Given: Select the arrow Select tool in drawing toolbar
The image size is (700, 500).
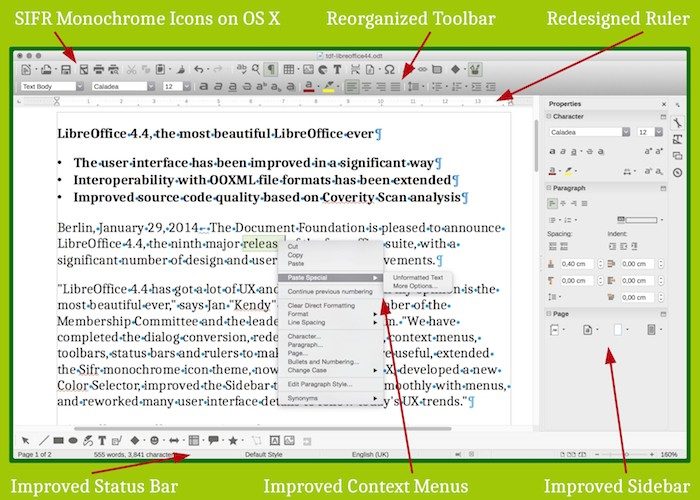Looking at the screenshot, I should click(26, 441).
